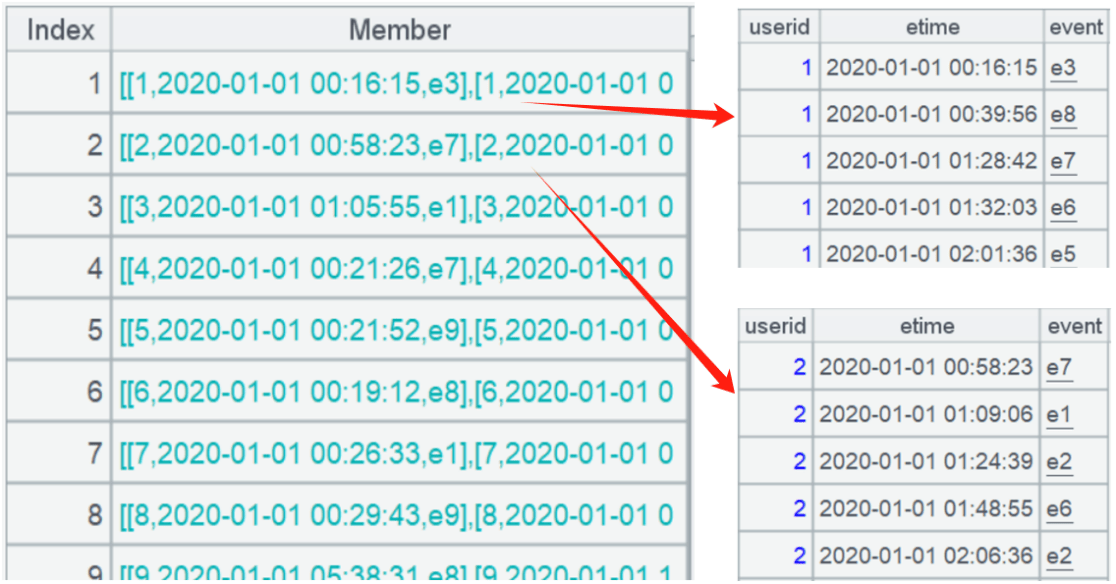Select etime 2020-01-01 01:32:03 cell
The height and width of the screenshot is (584, 1116).
(932, 207)
